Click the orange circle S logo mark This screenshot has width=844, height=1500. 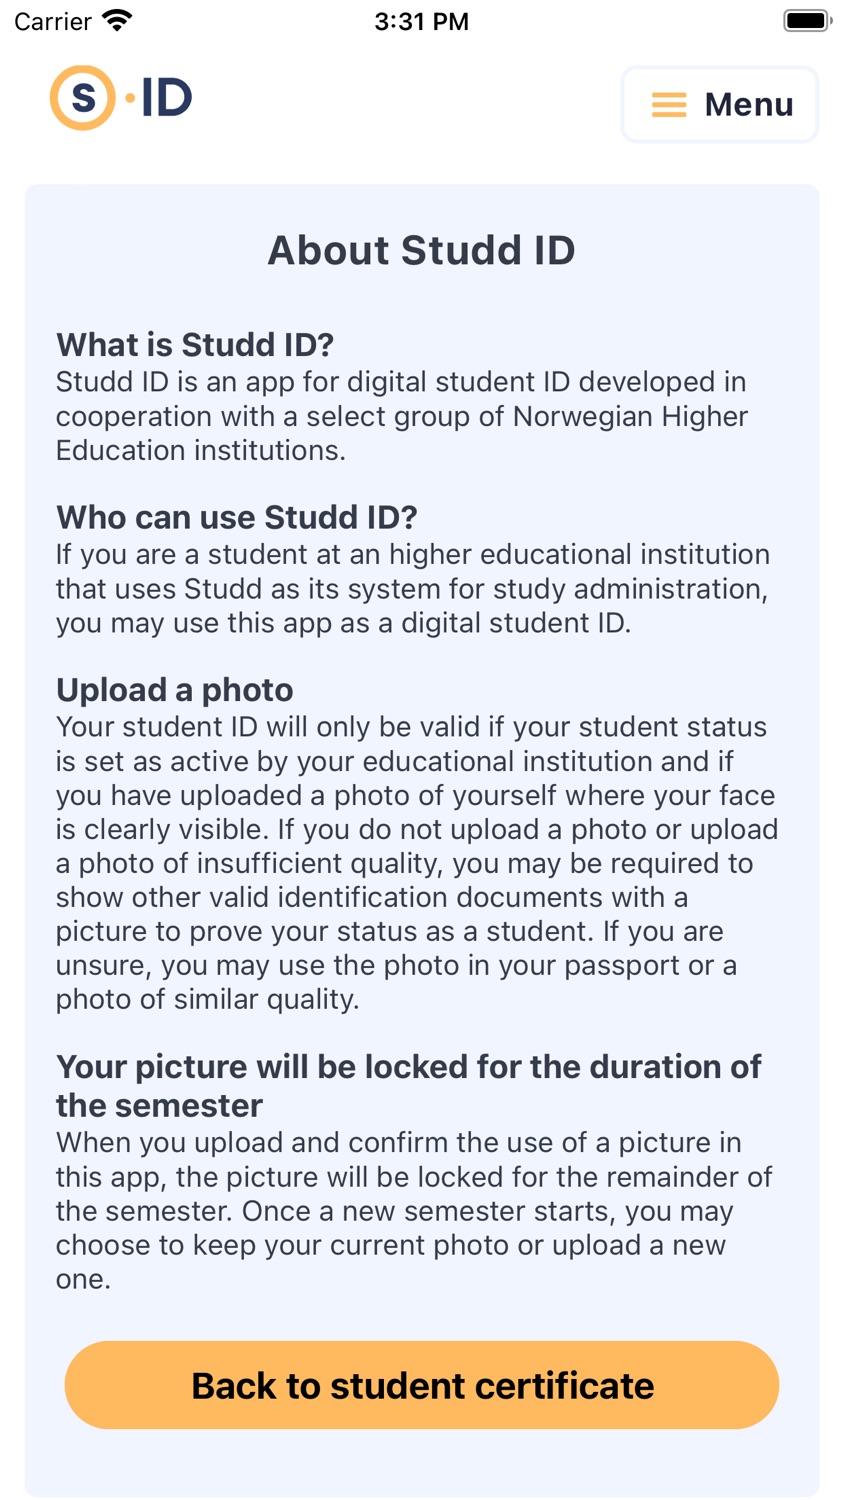click(83, 98)
